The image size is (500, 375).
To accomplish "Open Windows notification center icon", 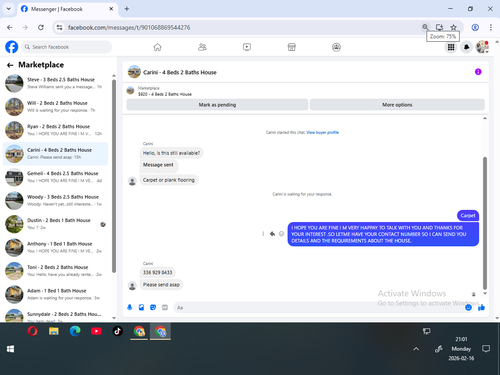I will pos(486,349).
